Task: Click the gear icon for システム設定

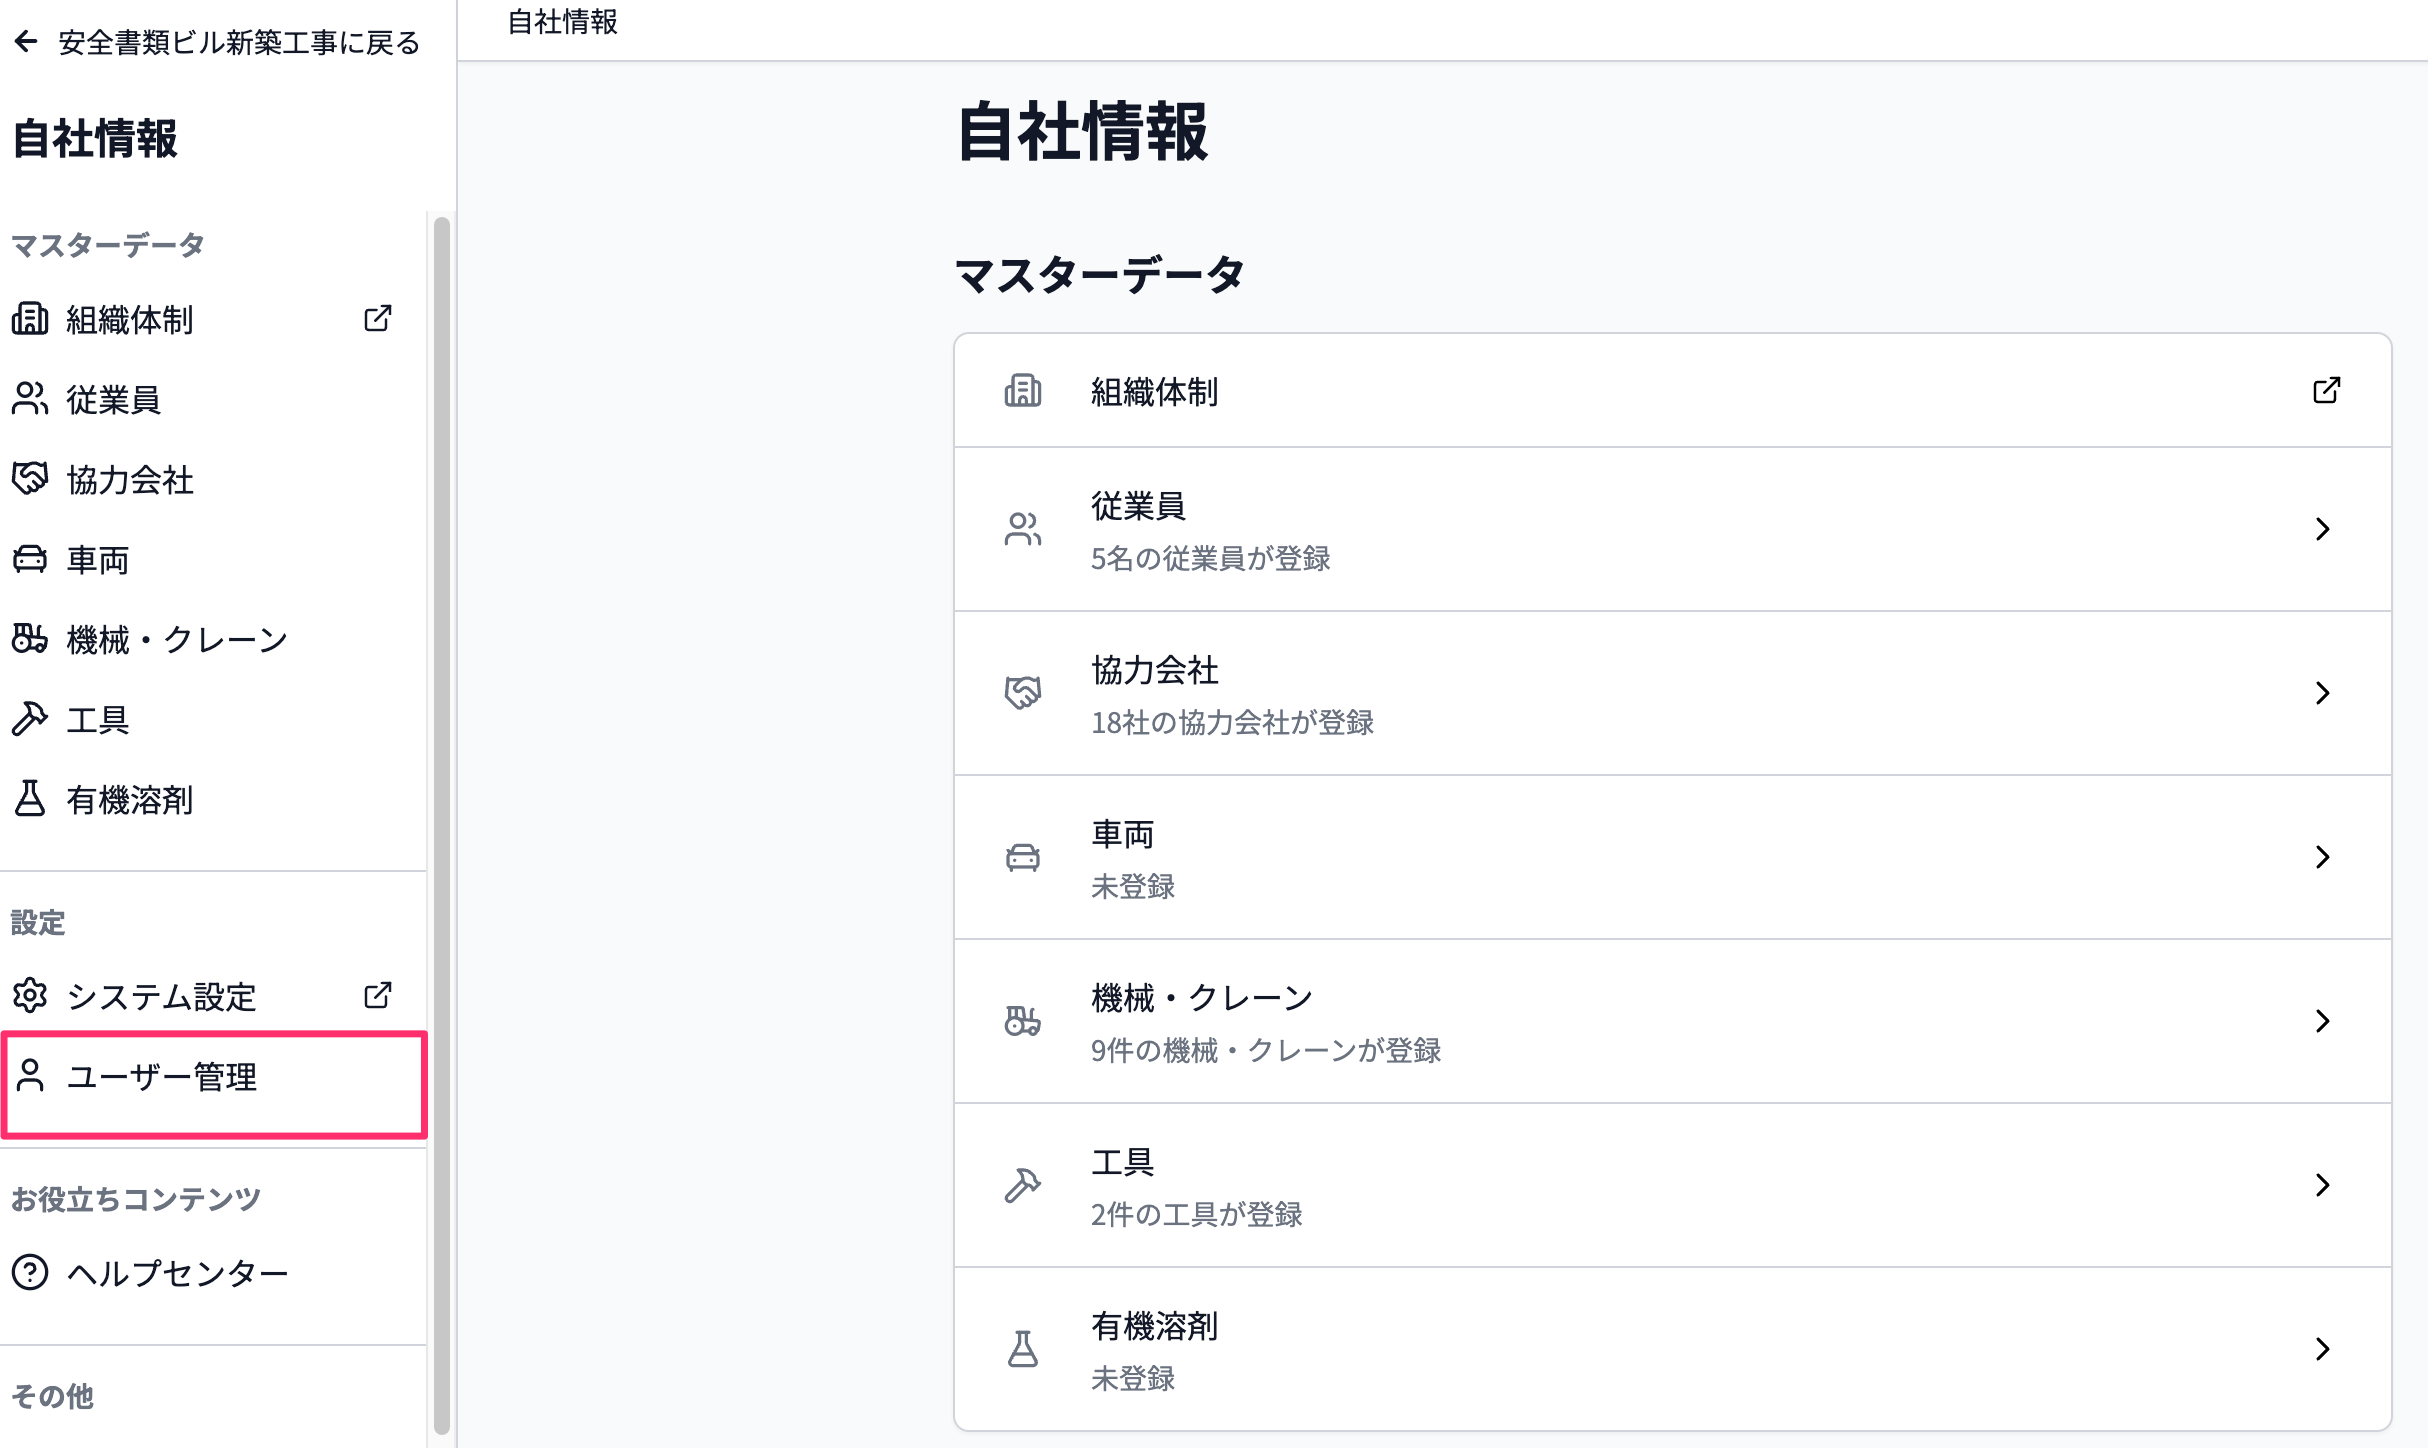Action: (x=30, y=996)
